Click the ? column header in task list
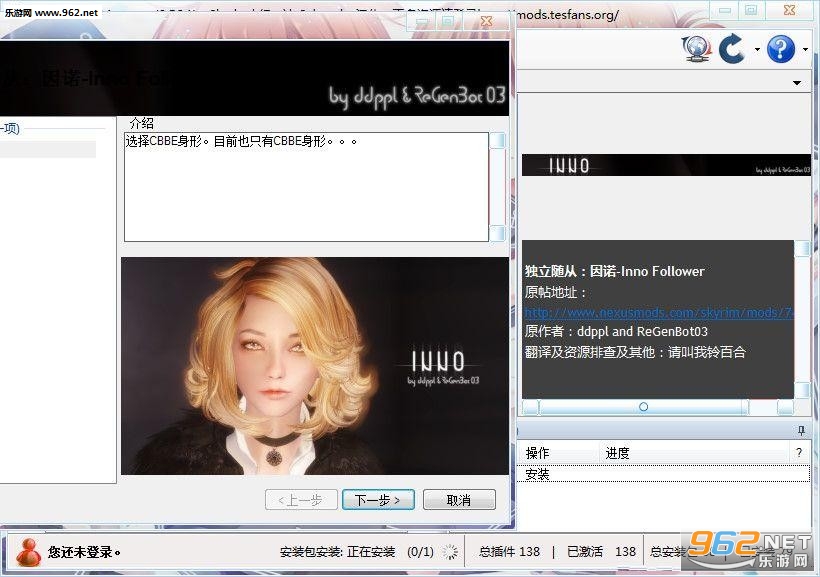 point(799,453)
